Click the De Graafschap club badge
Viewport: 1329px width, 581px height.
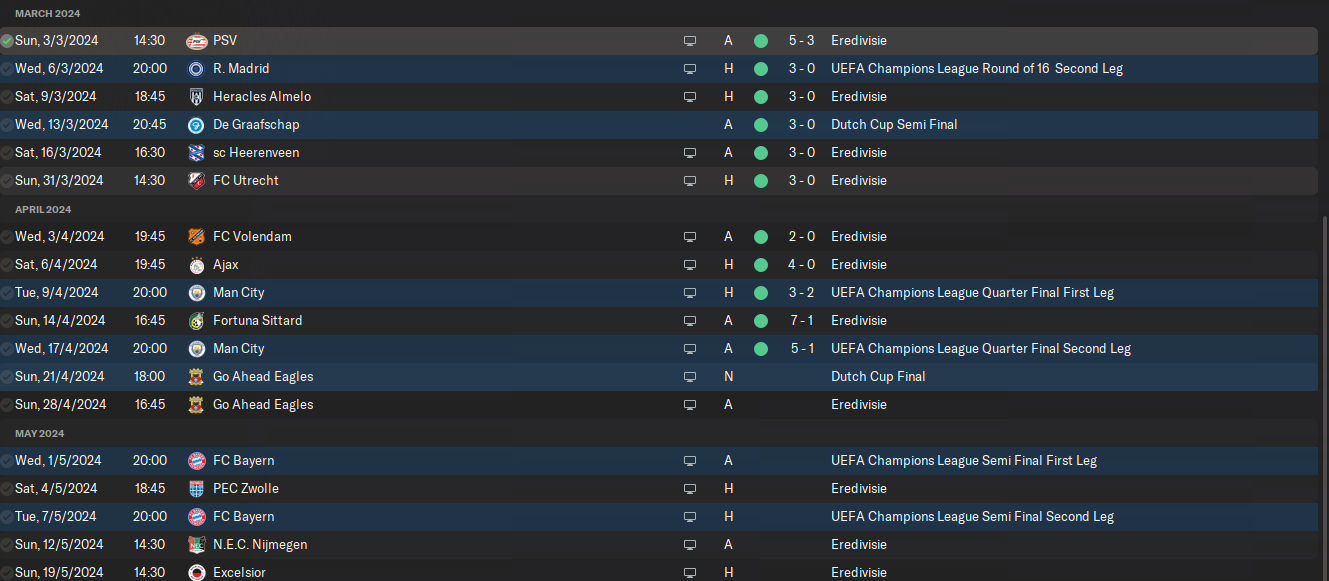click(x=196, y=125)
